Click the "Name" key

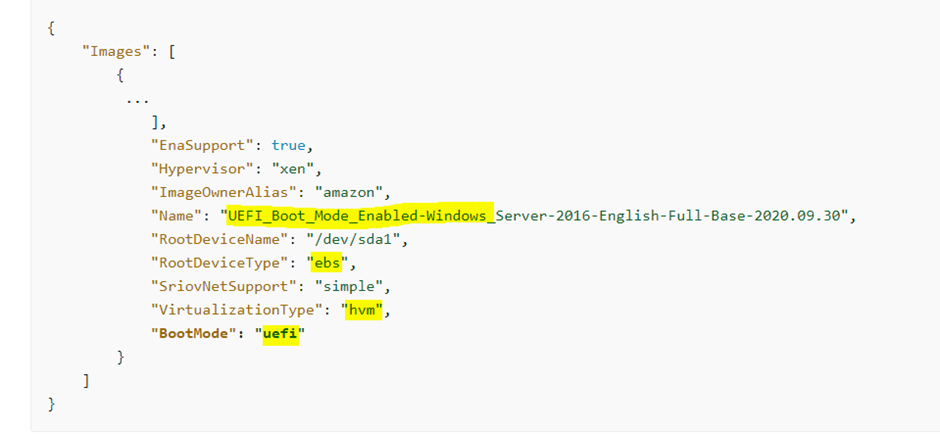(174, 216)
